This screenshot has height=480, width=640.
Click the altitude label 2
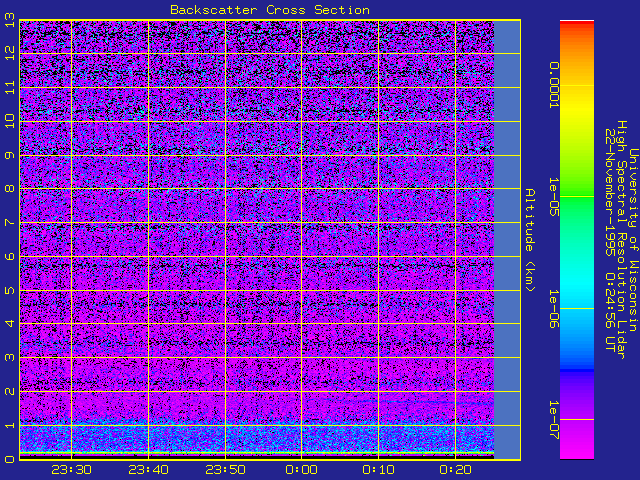10,391
